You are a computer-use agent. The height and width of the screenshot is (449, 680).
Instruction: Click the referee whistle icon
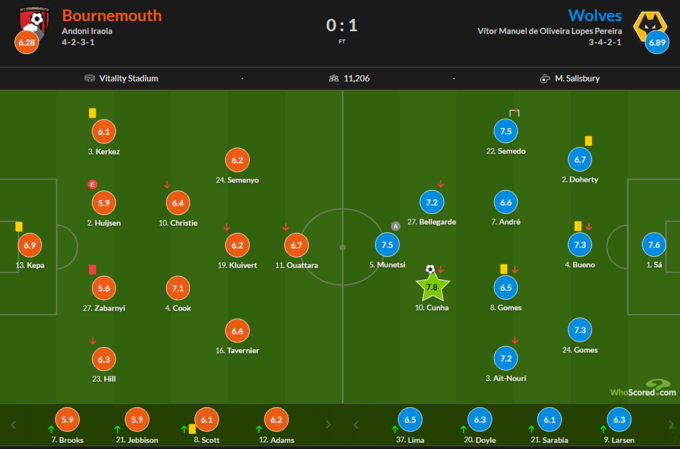coord(545,78)
